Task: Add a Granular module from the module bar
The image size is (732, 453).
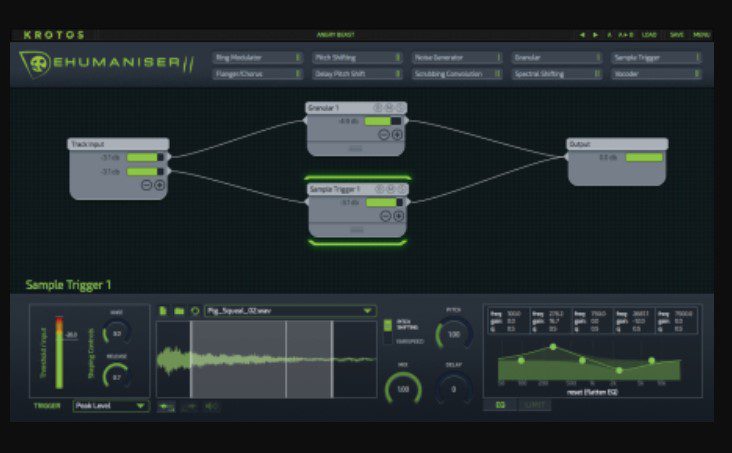Action: click(x=556, y=57)
